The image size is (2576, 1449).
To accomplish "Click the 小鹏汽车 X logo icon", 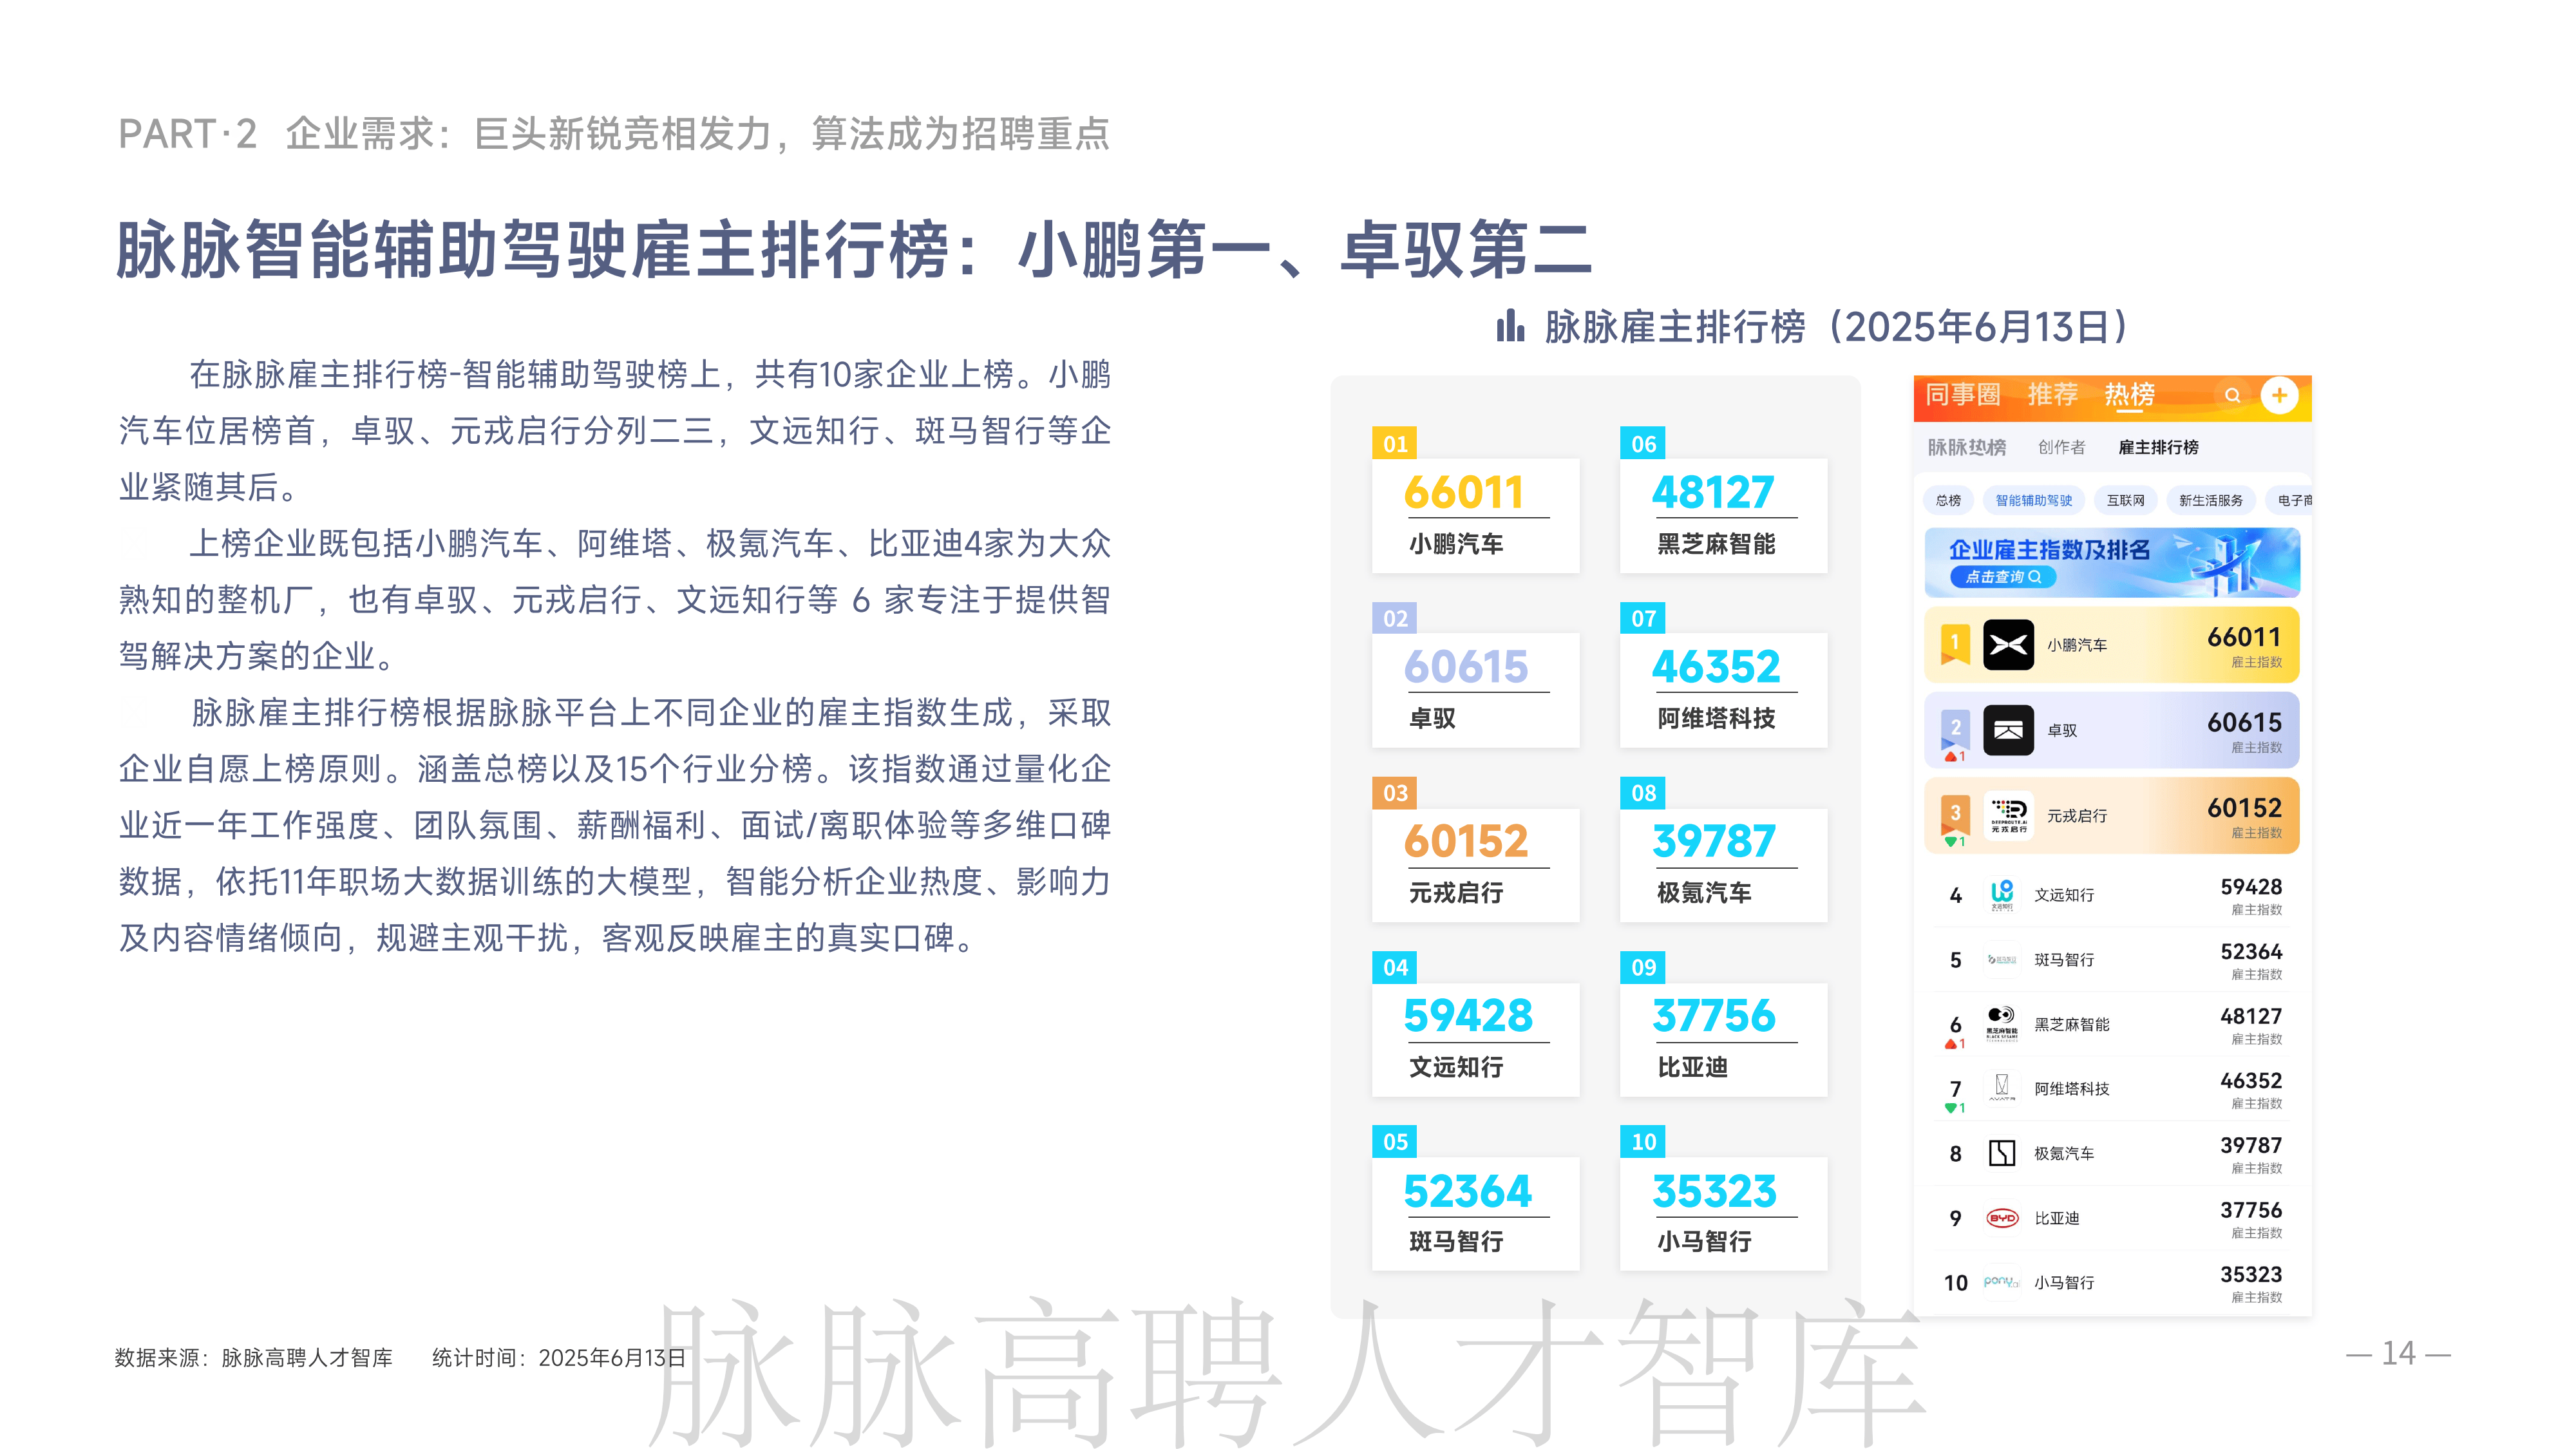I will [x=2008, y=645].
